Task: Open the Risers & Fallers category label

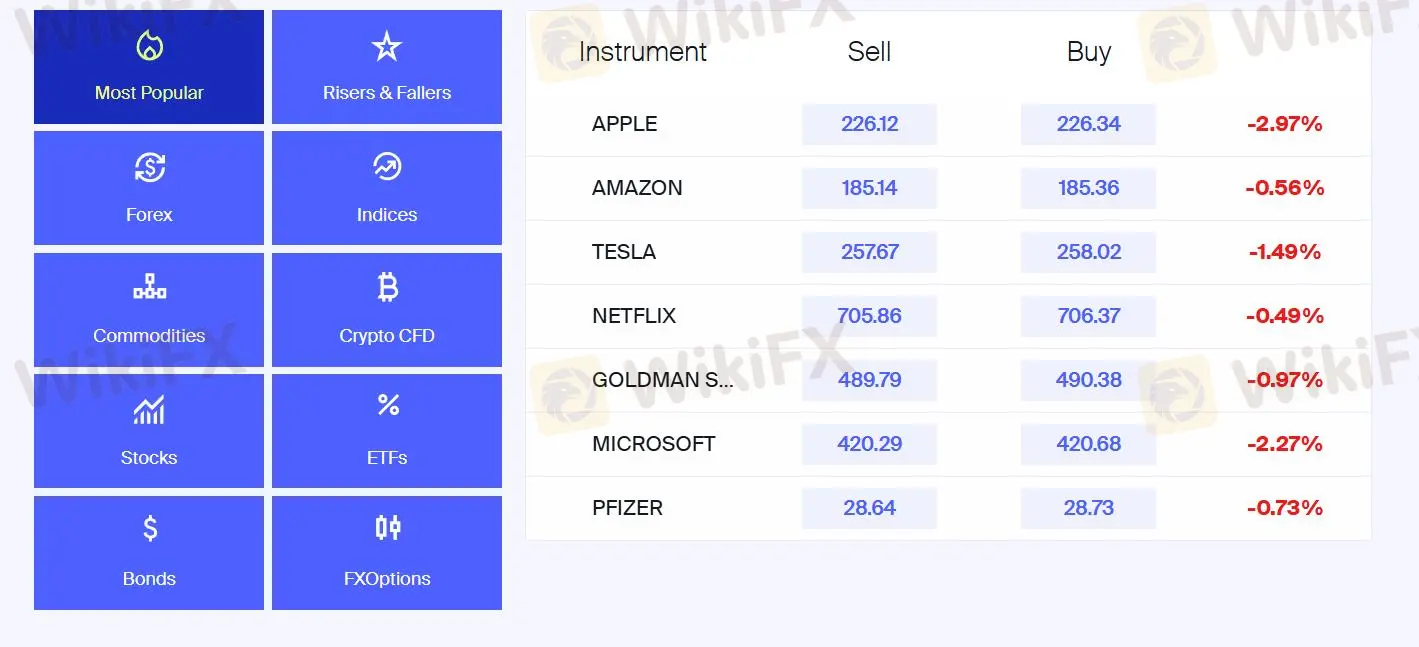Action: (387, 93)
